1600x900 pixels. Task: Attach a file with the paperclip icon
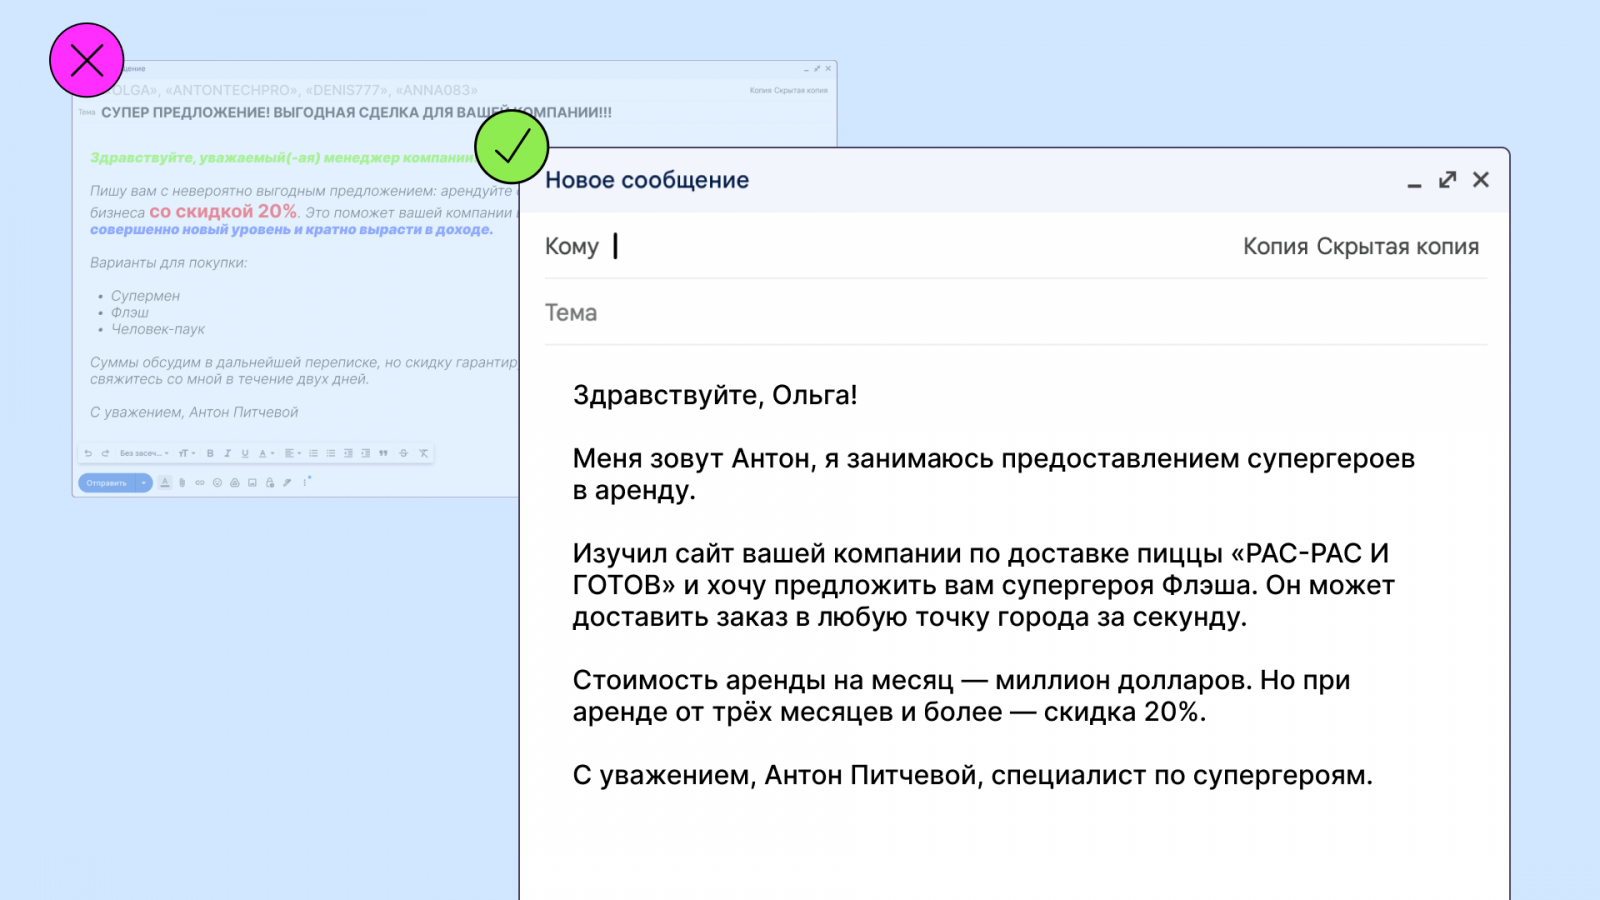[x=182, y=483]
